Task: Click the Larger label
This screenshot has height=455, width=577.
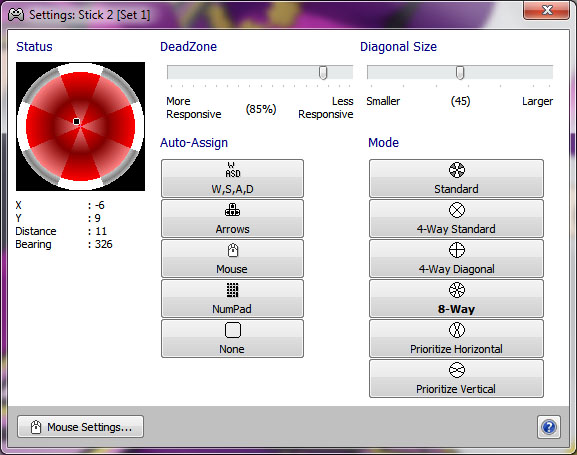Action: (x=537, y=101)
